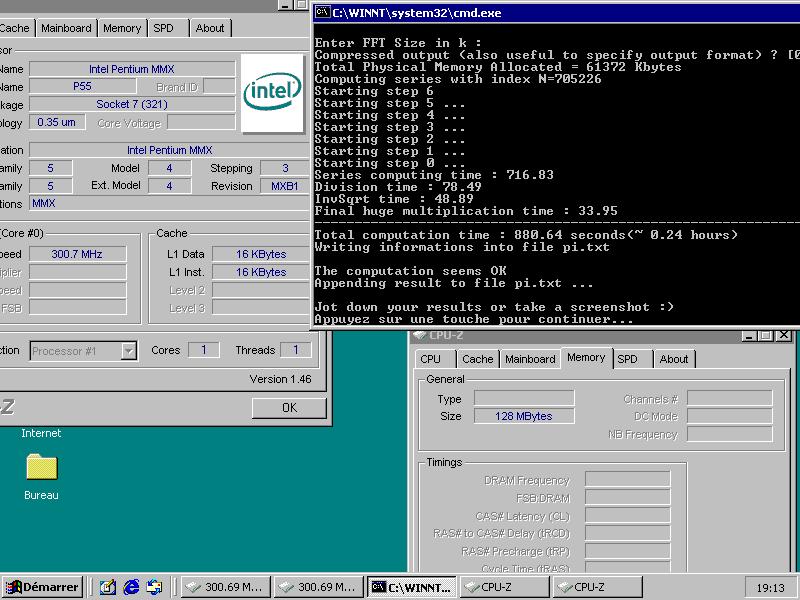
Task: Select the Bureau folder icon on desktop
Action: pyautogui.click(x=41, y=467)
